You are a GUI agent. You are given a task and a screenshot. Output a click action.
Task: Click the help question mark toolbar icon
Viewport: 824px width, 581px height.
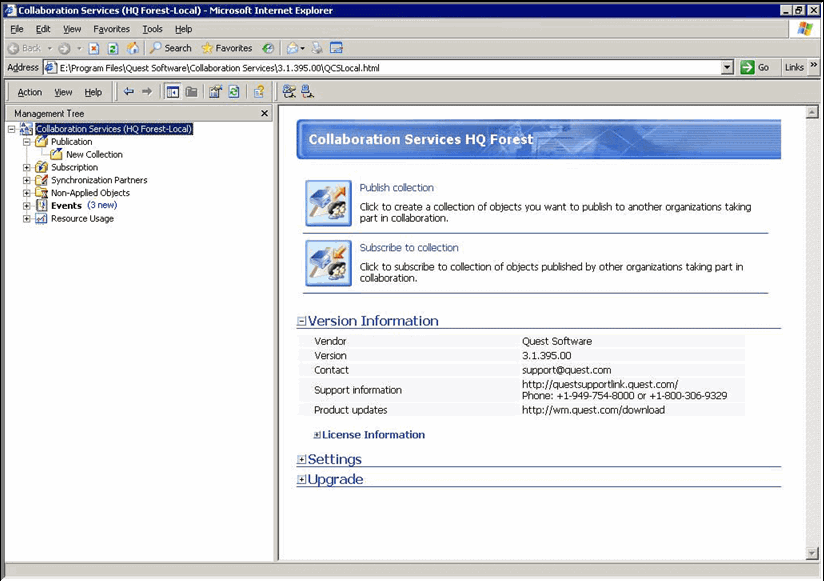(259, 92)
